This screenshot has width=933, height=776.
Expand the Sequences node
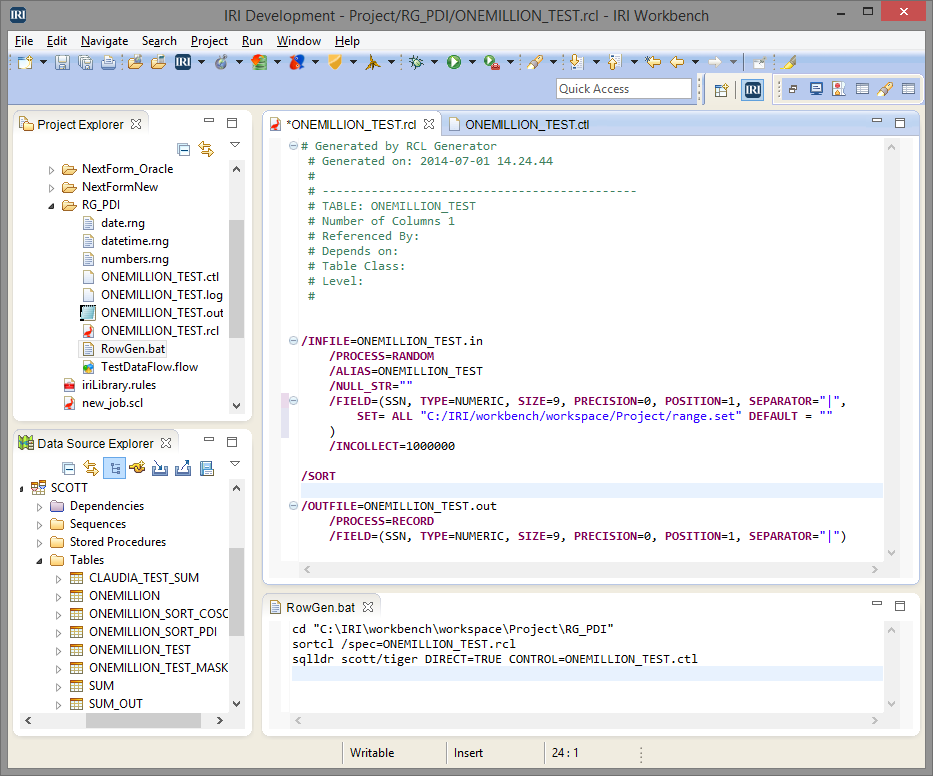[x=40, y=525]
